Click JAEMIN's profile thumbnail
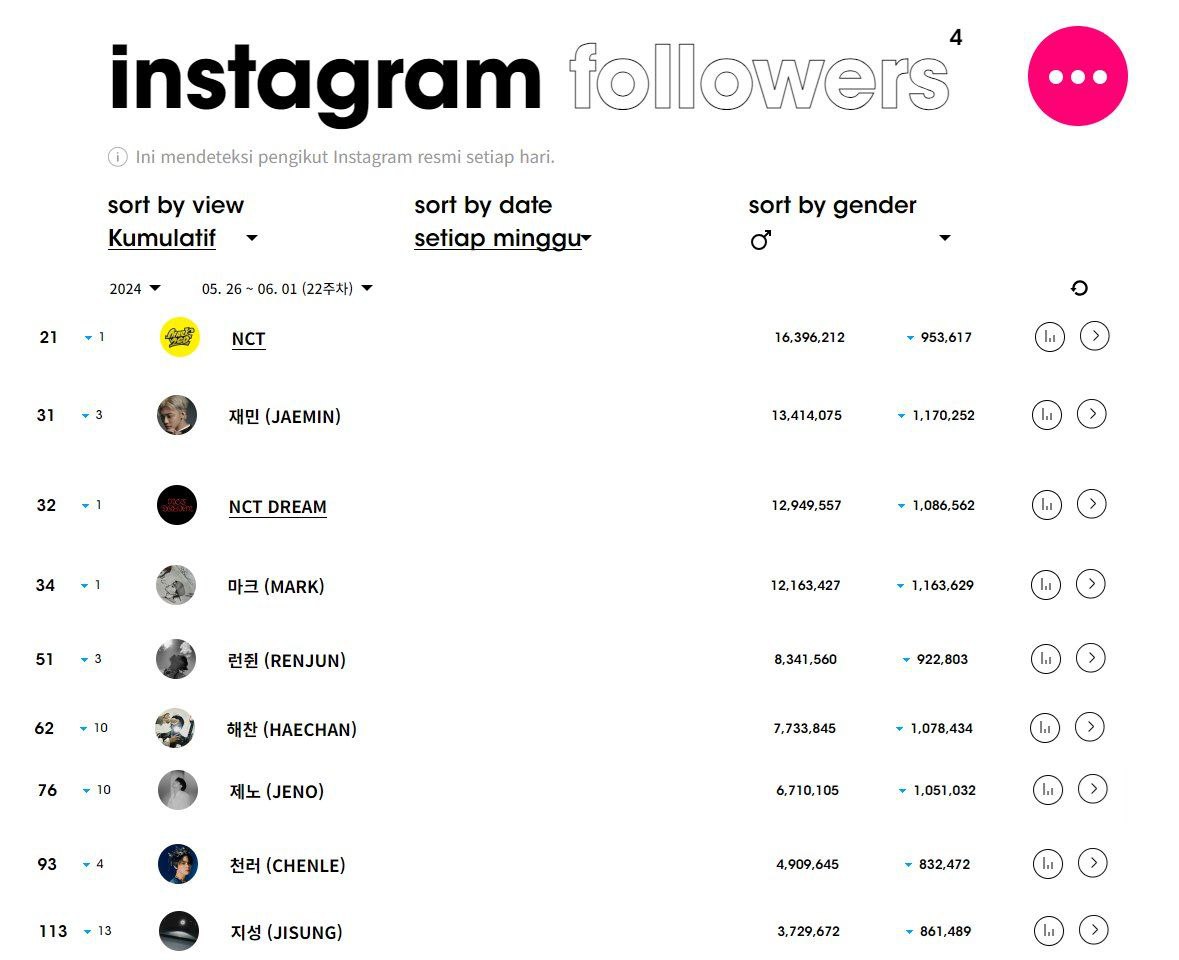Image resolution: width=1179 pixels, height=960 pixels. 177,415
